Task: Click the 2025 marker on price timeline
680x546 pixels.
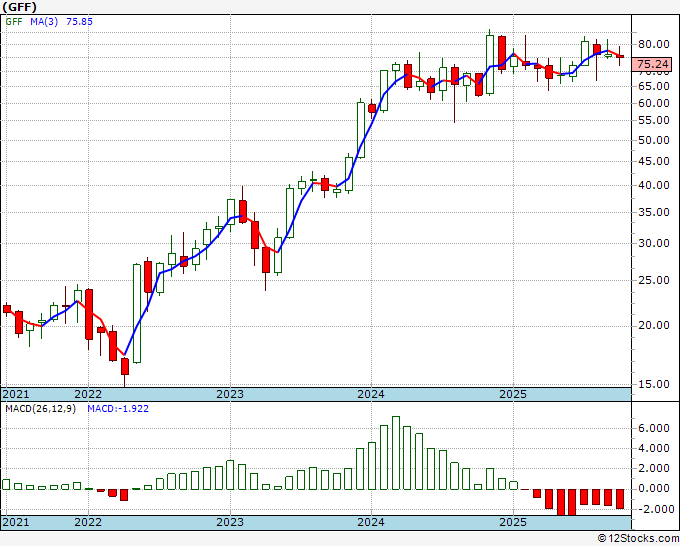Action: 513,394
